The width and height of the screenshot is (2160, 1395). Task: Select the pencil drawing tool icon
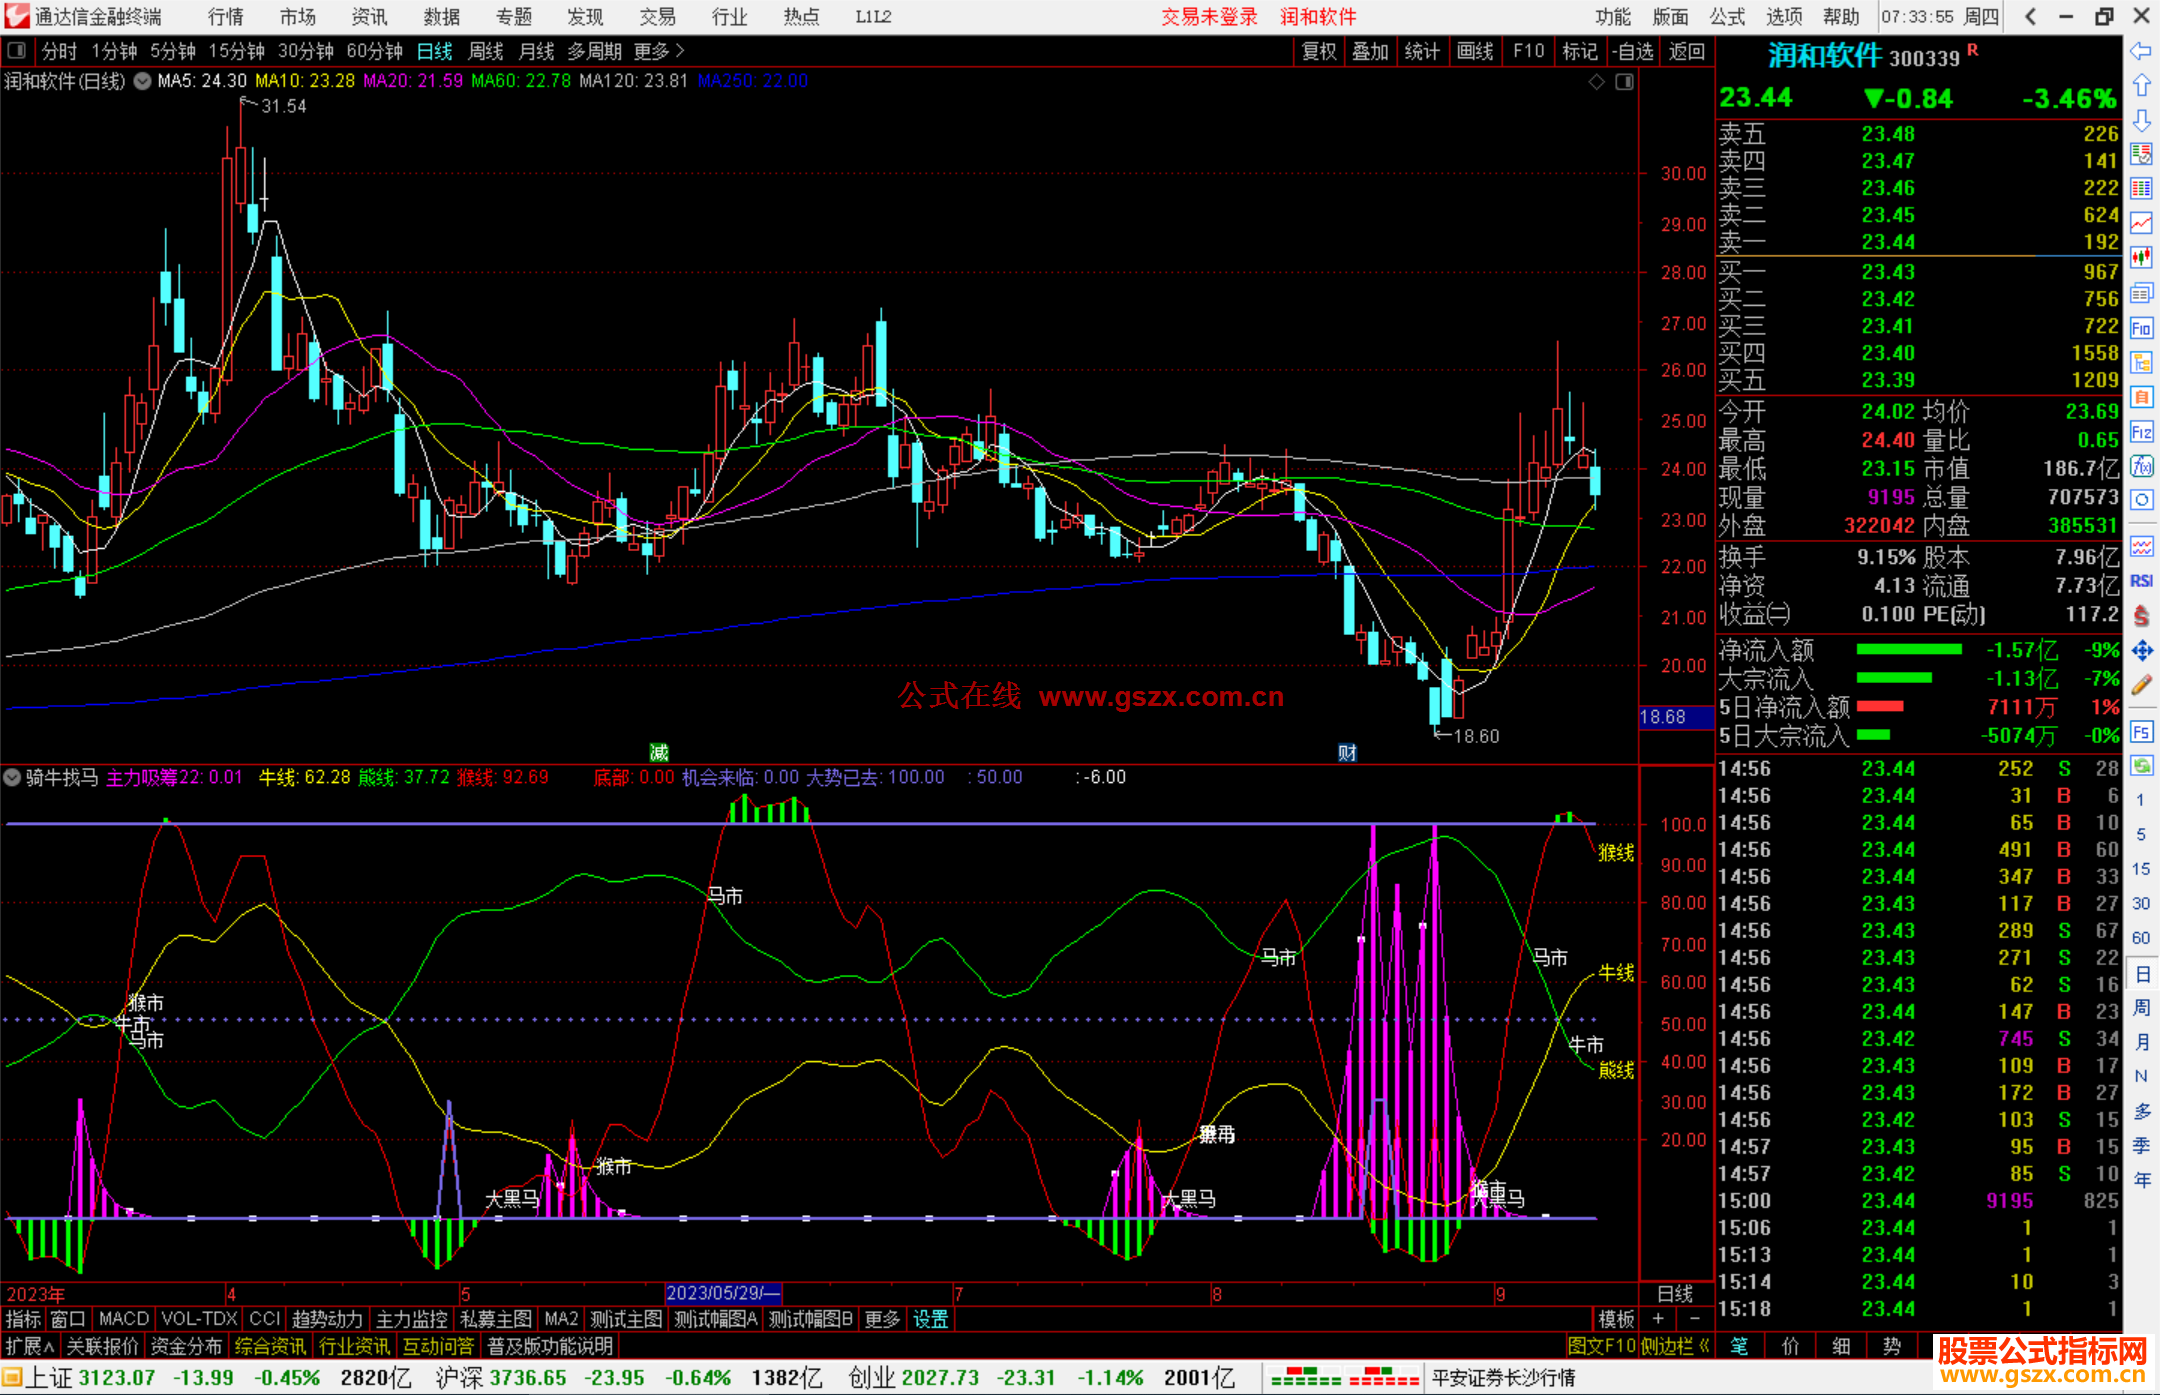click(x=2141, y=686)
